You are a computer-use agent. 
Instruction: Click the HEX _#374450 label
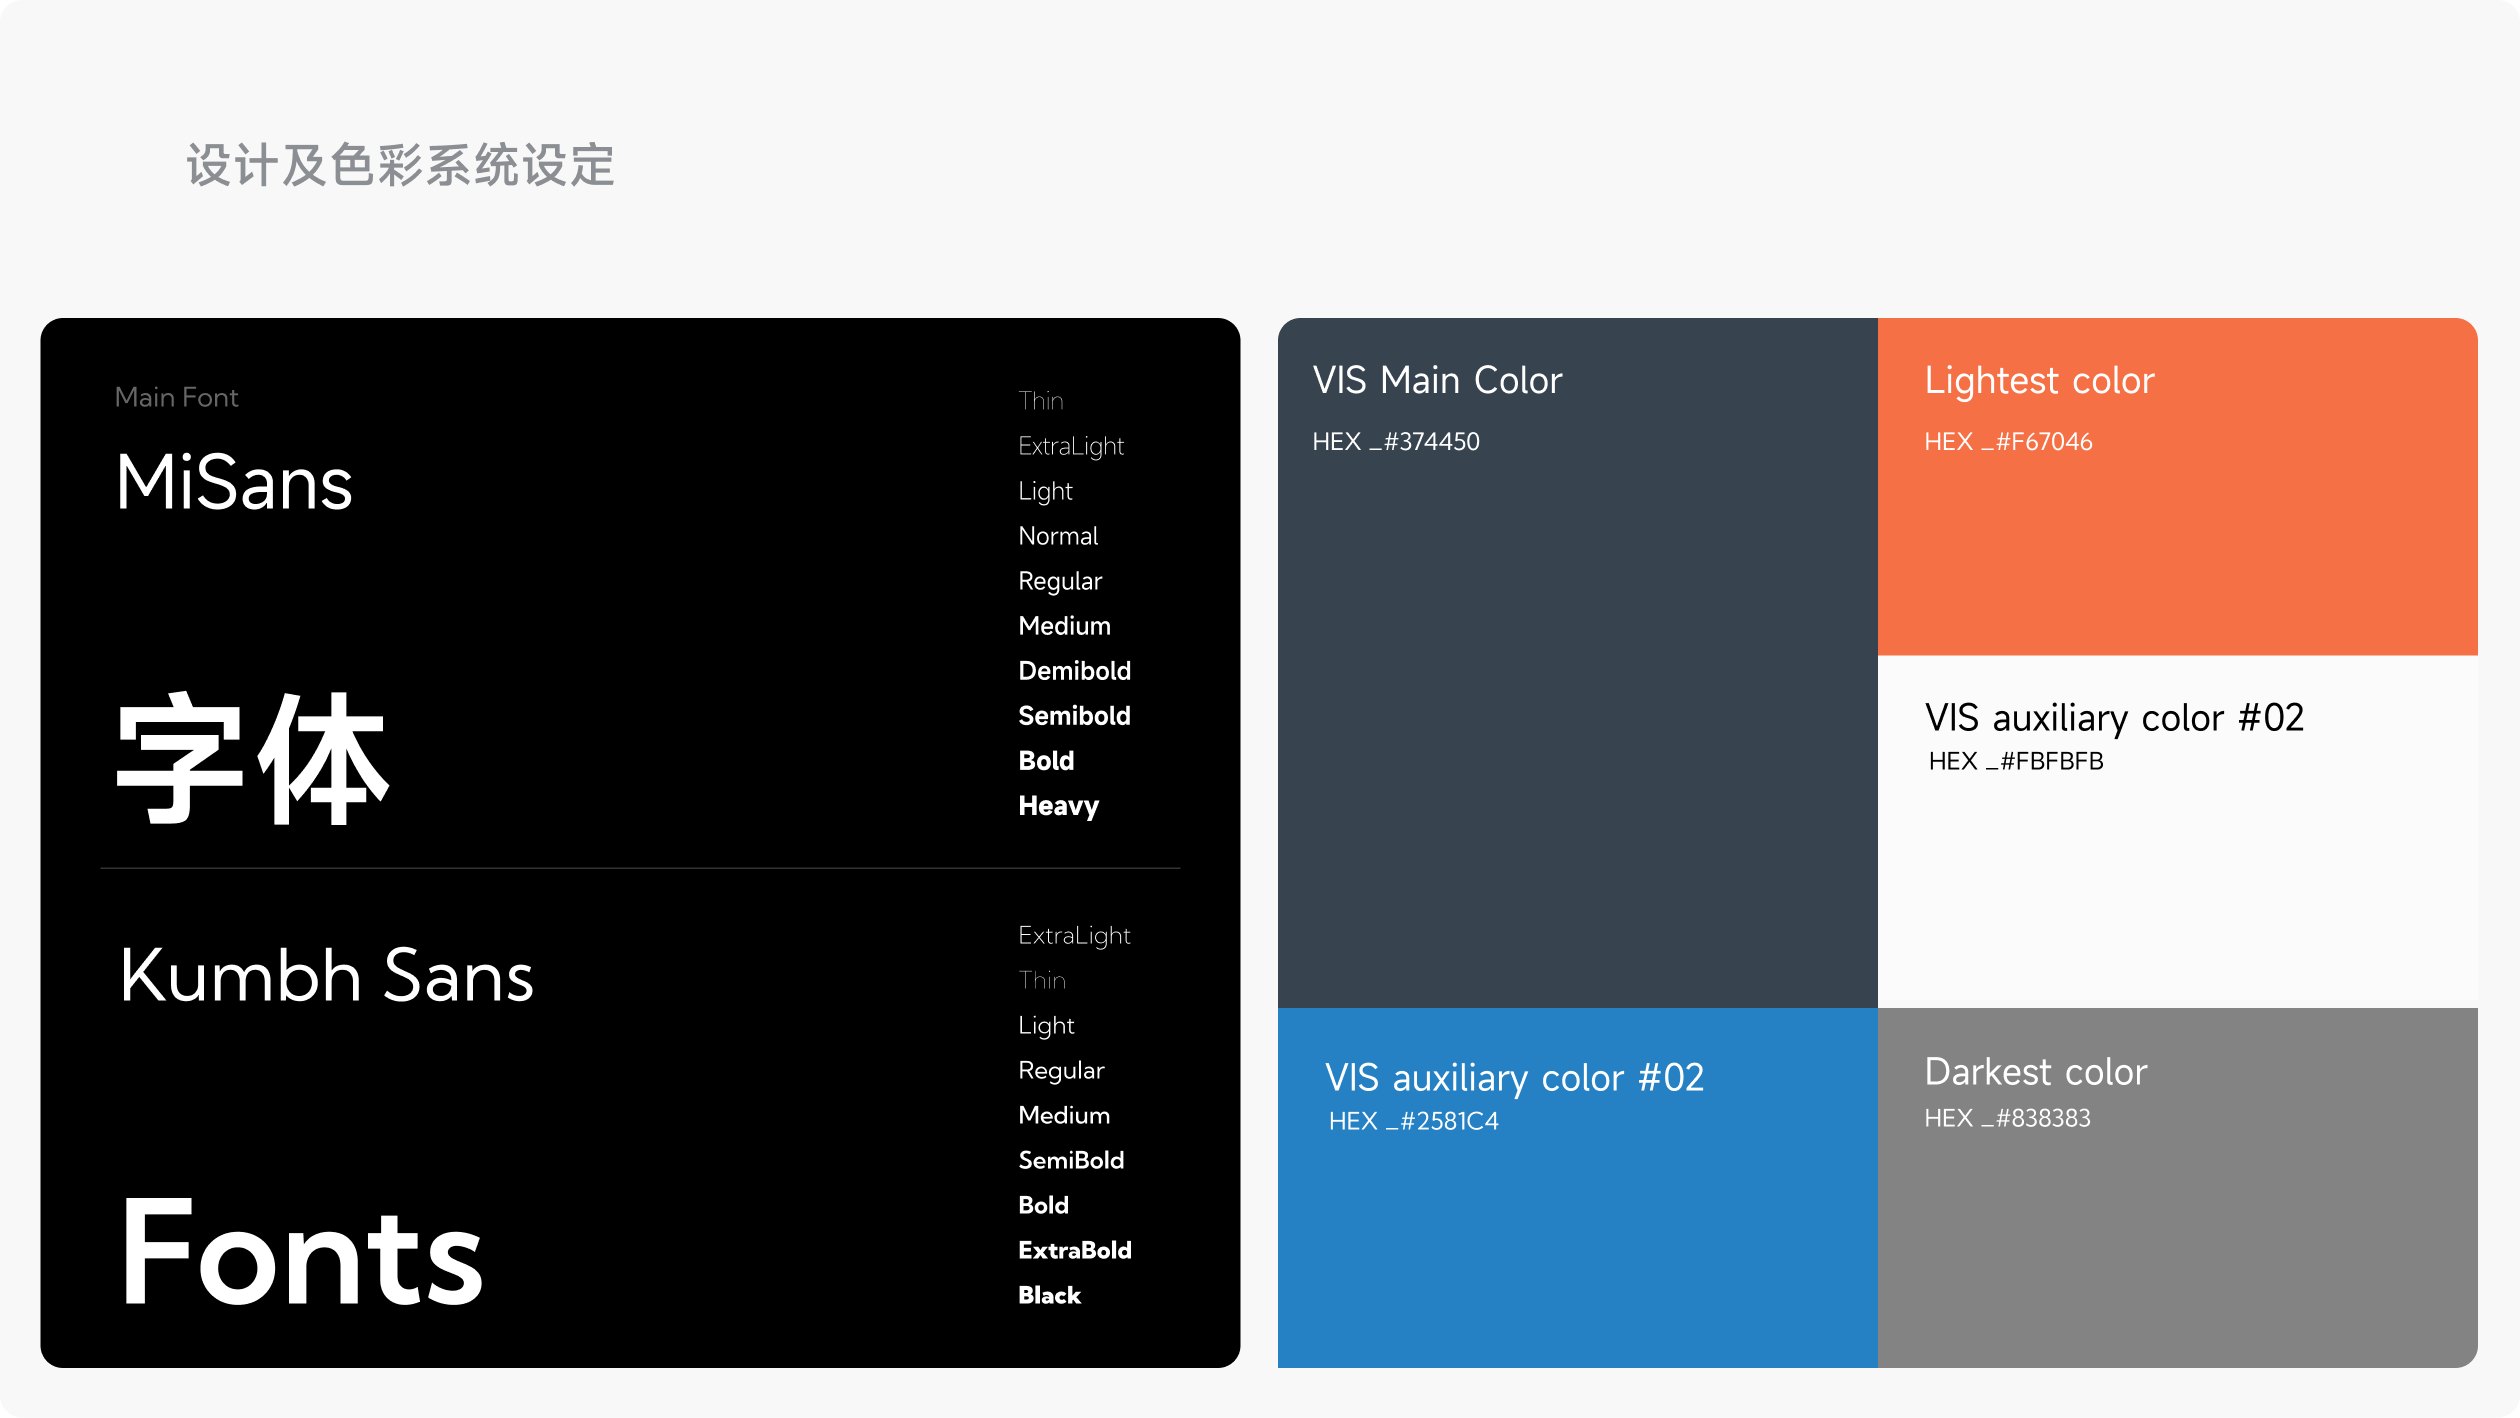pos(1395,442)
